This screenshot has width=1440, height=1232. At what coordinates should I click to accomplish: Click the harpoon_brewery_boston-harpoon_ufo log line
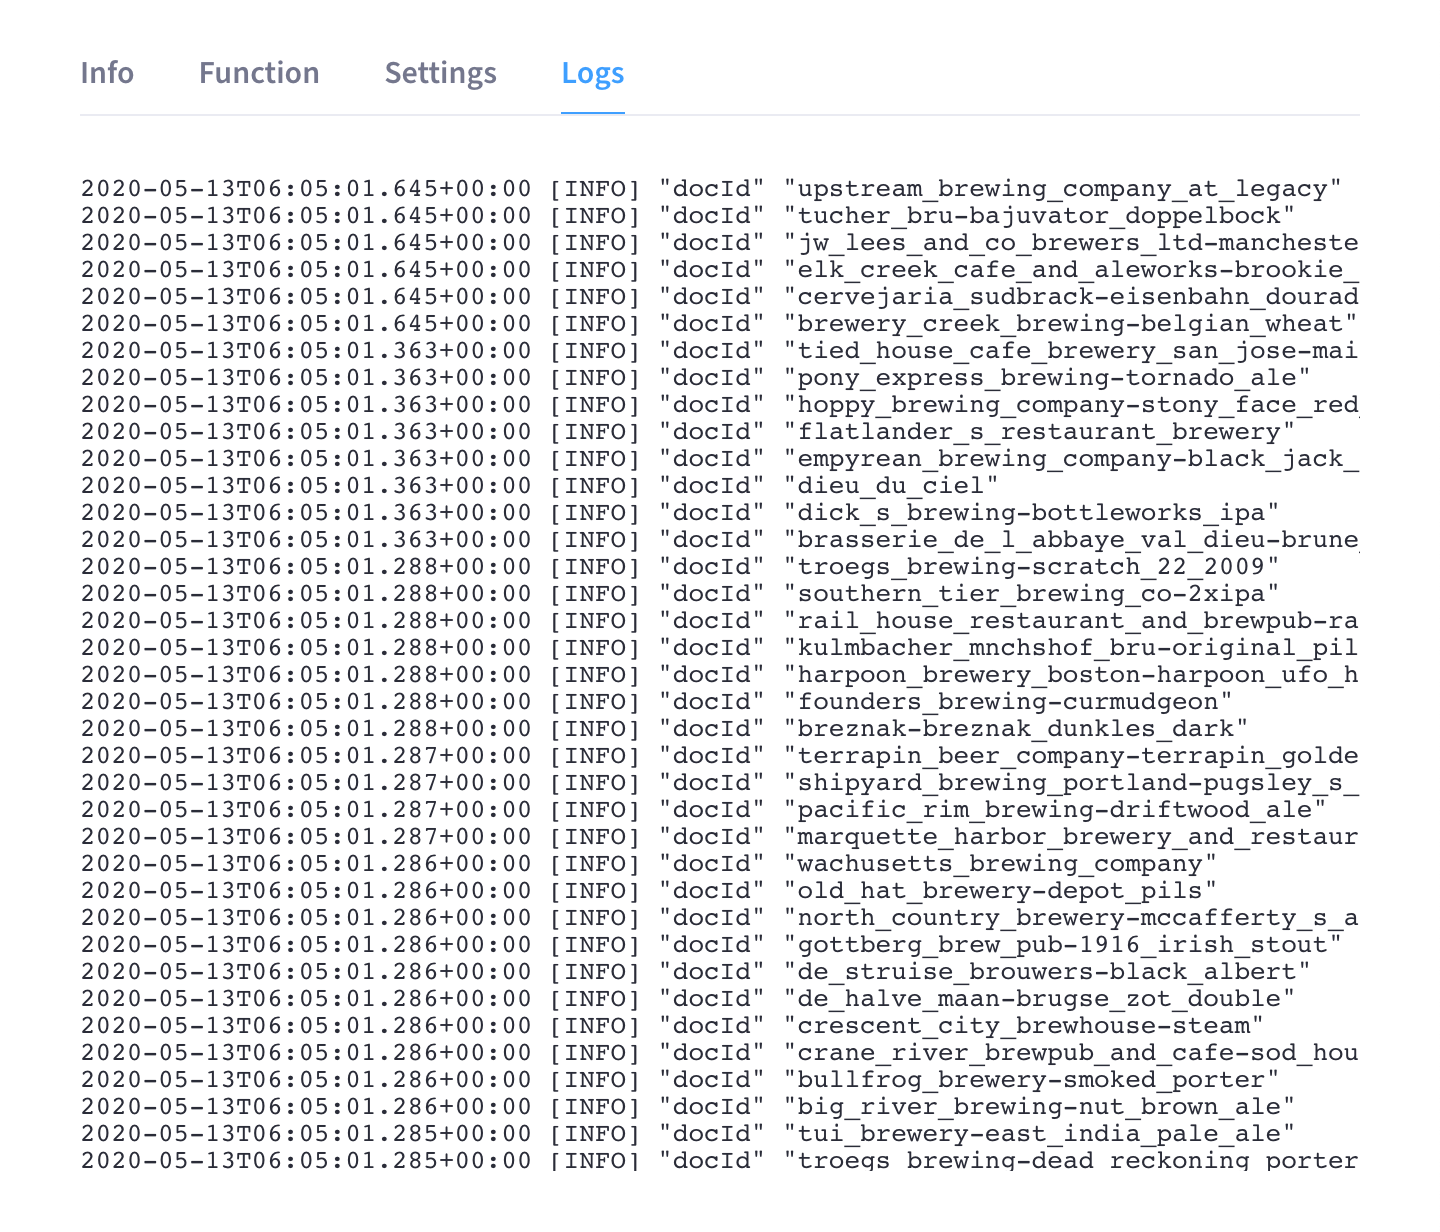point(720,675)
